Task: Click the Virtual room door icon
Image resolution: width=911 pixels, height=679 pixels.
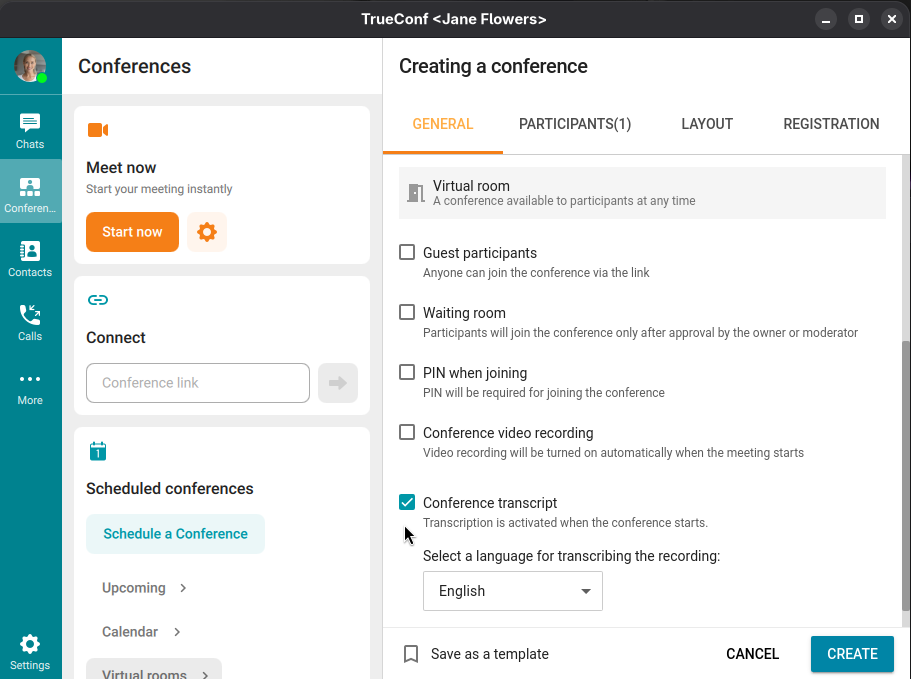Action: tap(416, 193)
